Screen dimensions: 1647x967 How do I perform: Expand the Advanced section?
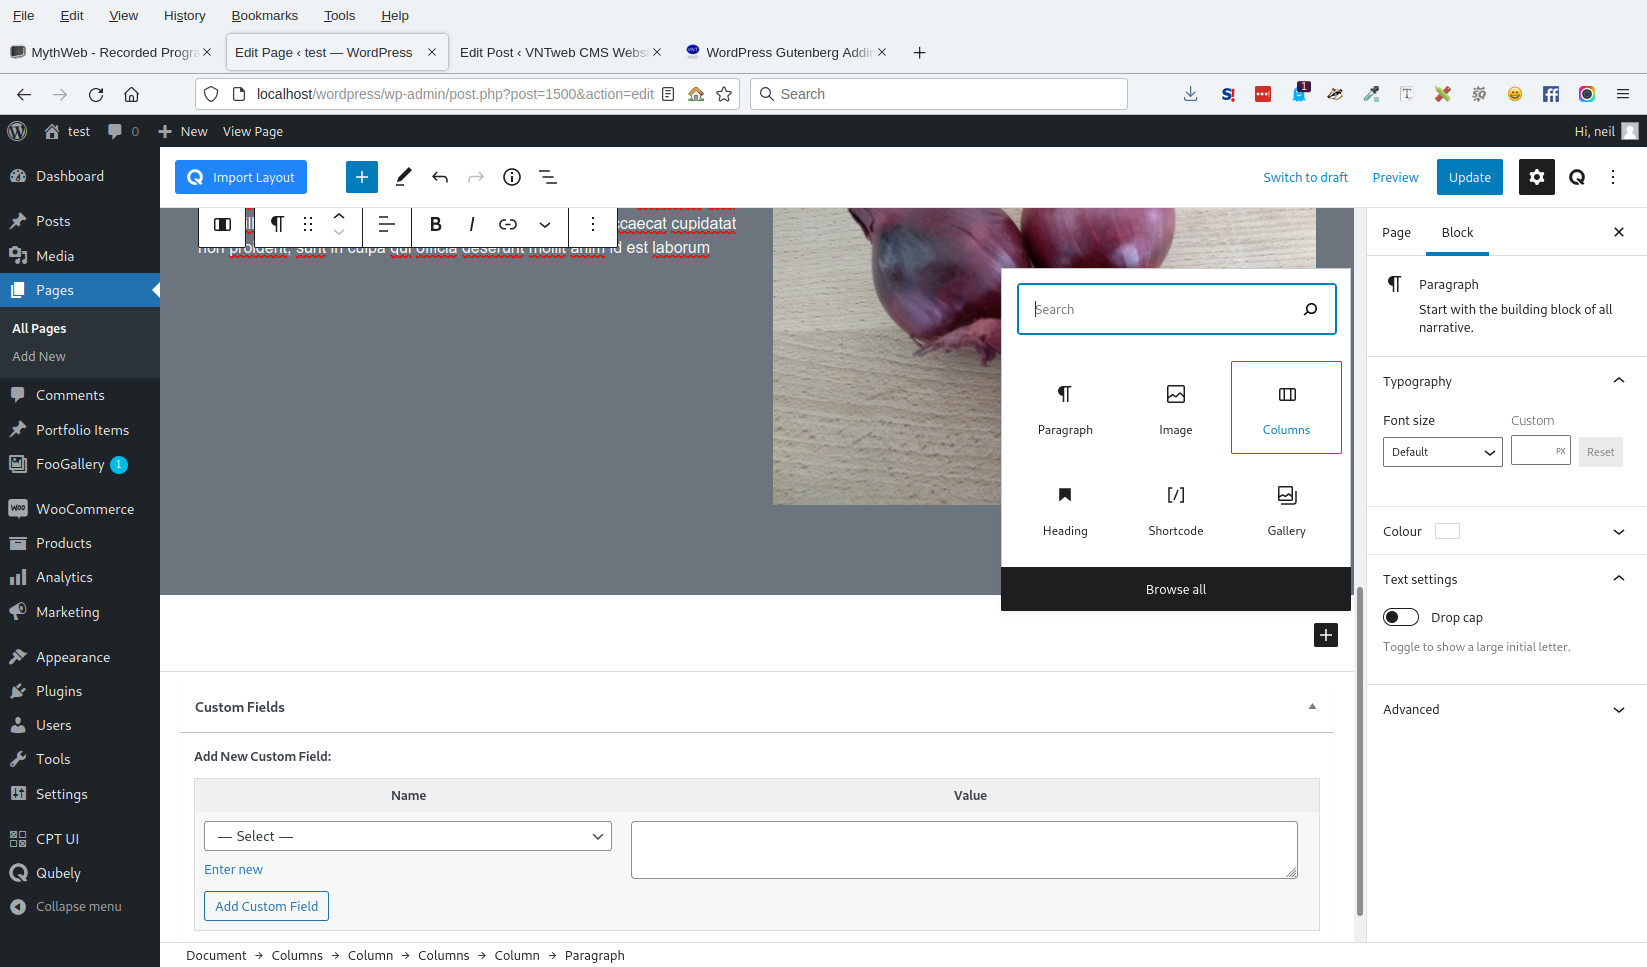(1619, 710)
